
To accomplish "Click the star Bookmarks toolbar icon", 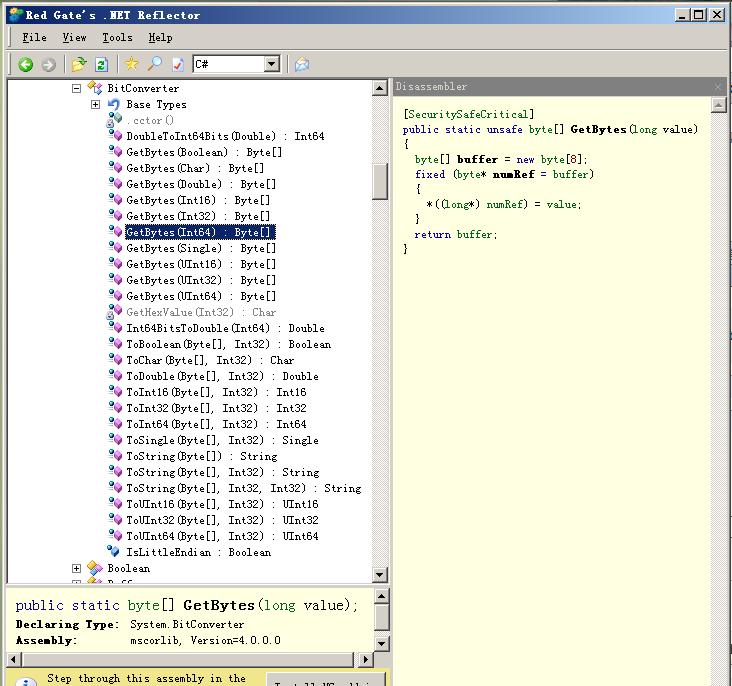I will click(x=131, y=64).
